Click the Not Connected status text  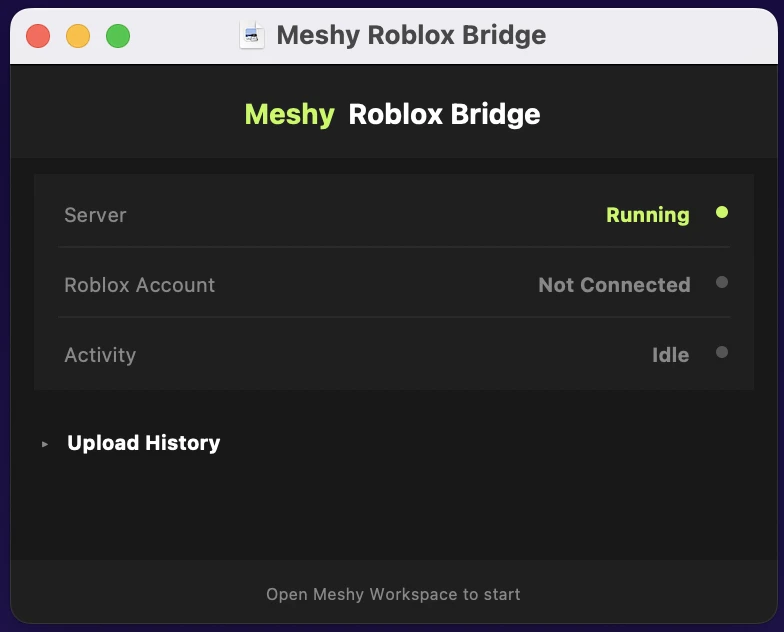[614, 285]
